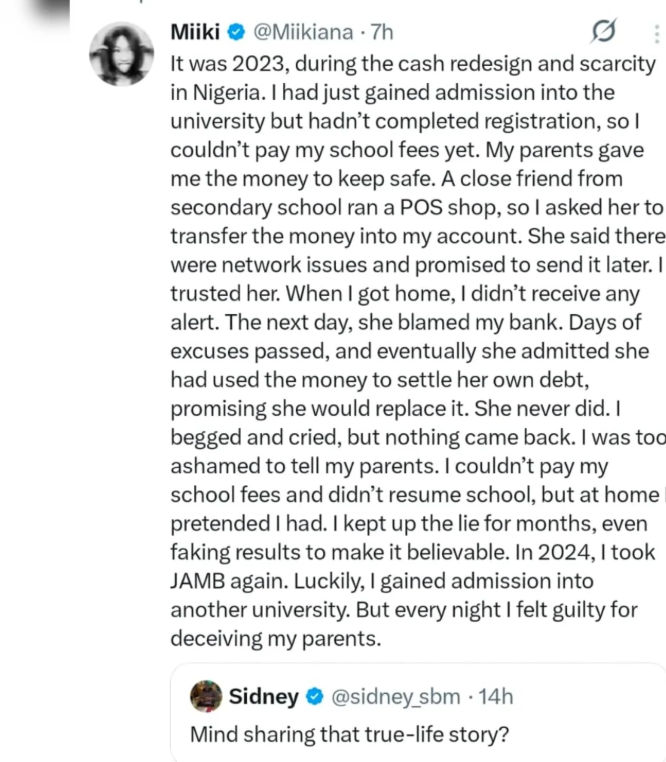Open the tweet's three-dot more menu

[656, 34]
